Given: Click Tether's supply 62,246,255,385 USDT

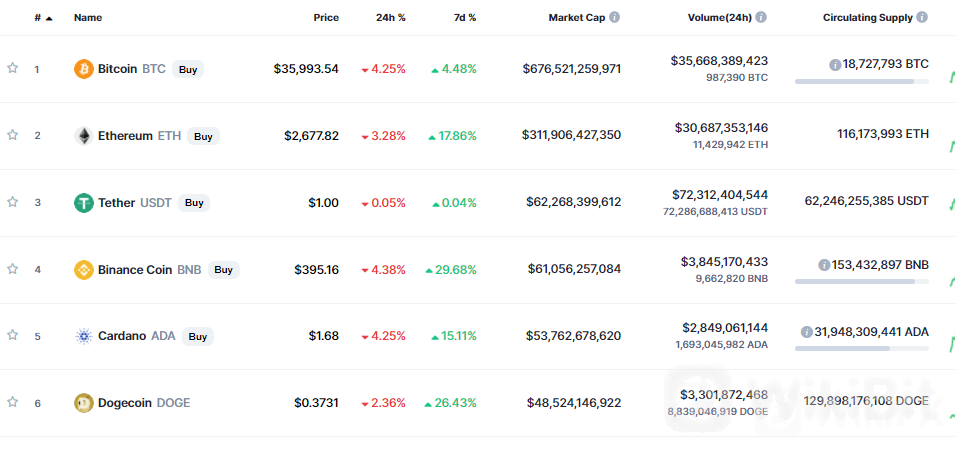Looking at the screenshot, I should pyautogui.click(x=867, y=201).
